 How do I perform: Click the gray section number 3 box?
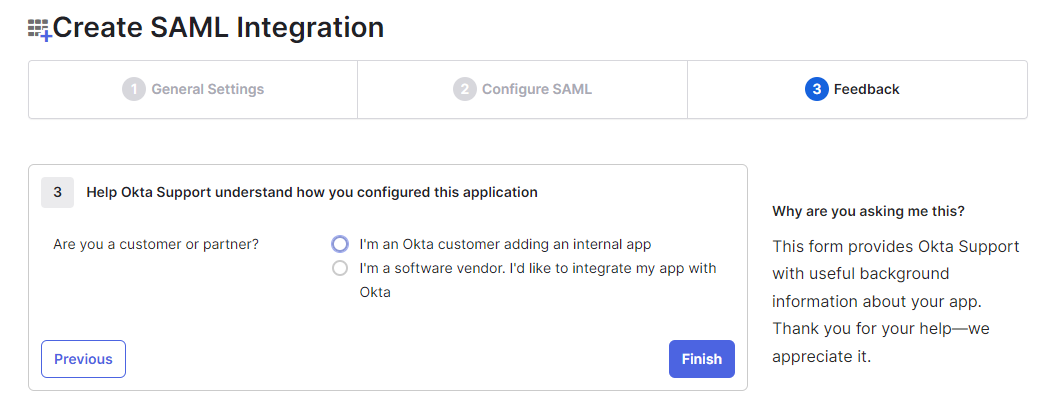point(57,193)
